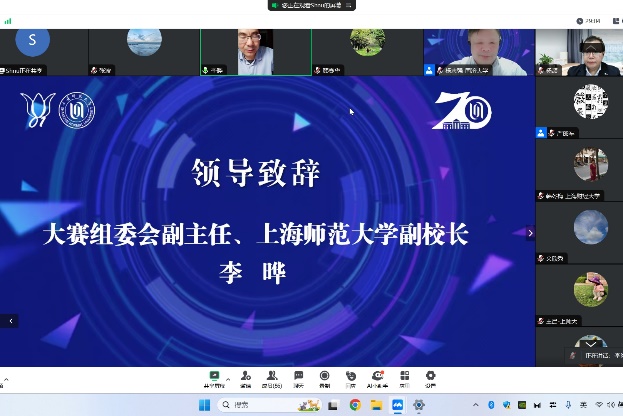This screenshot has width=623, height=416.
Task: Open the volume speaker tray icon
Action: (611, 405)
